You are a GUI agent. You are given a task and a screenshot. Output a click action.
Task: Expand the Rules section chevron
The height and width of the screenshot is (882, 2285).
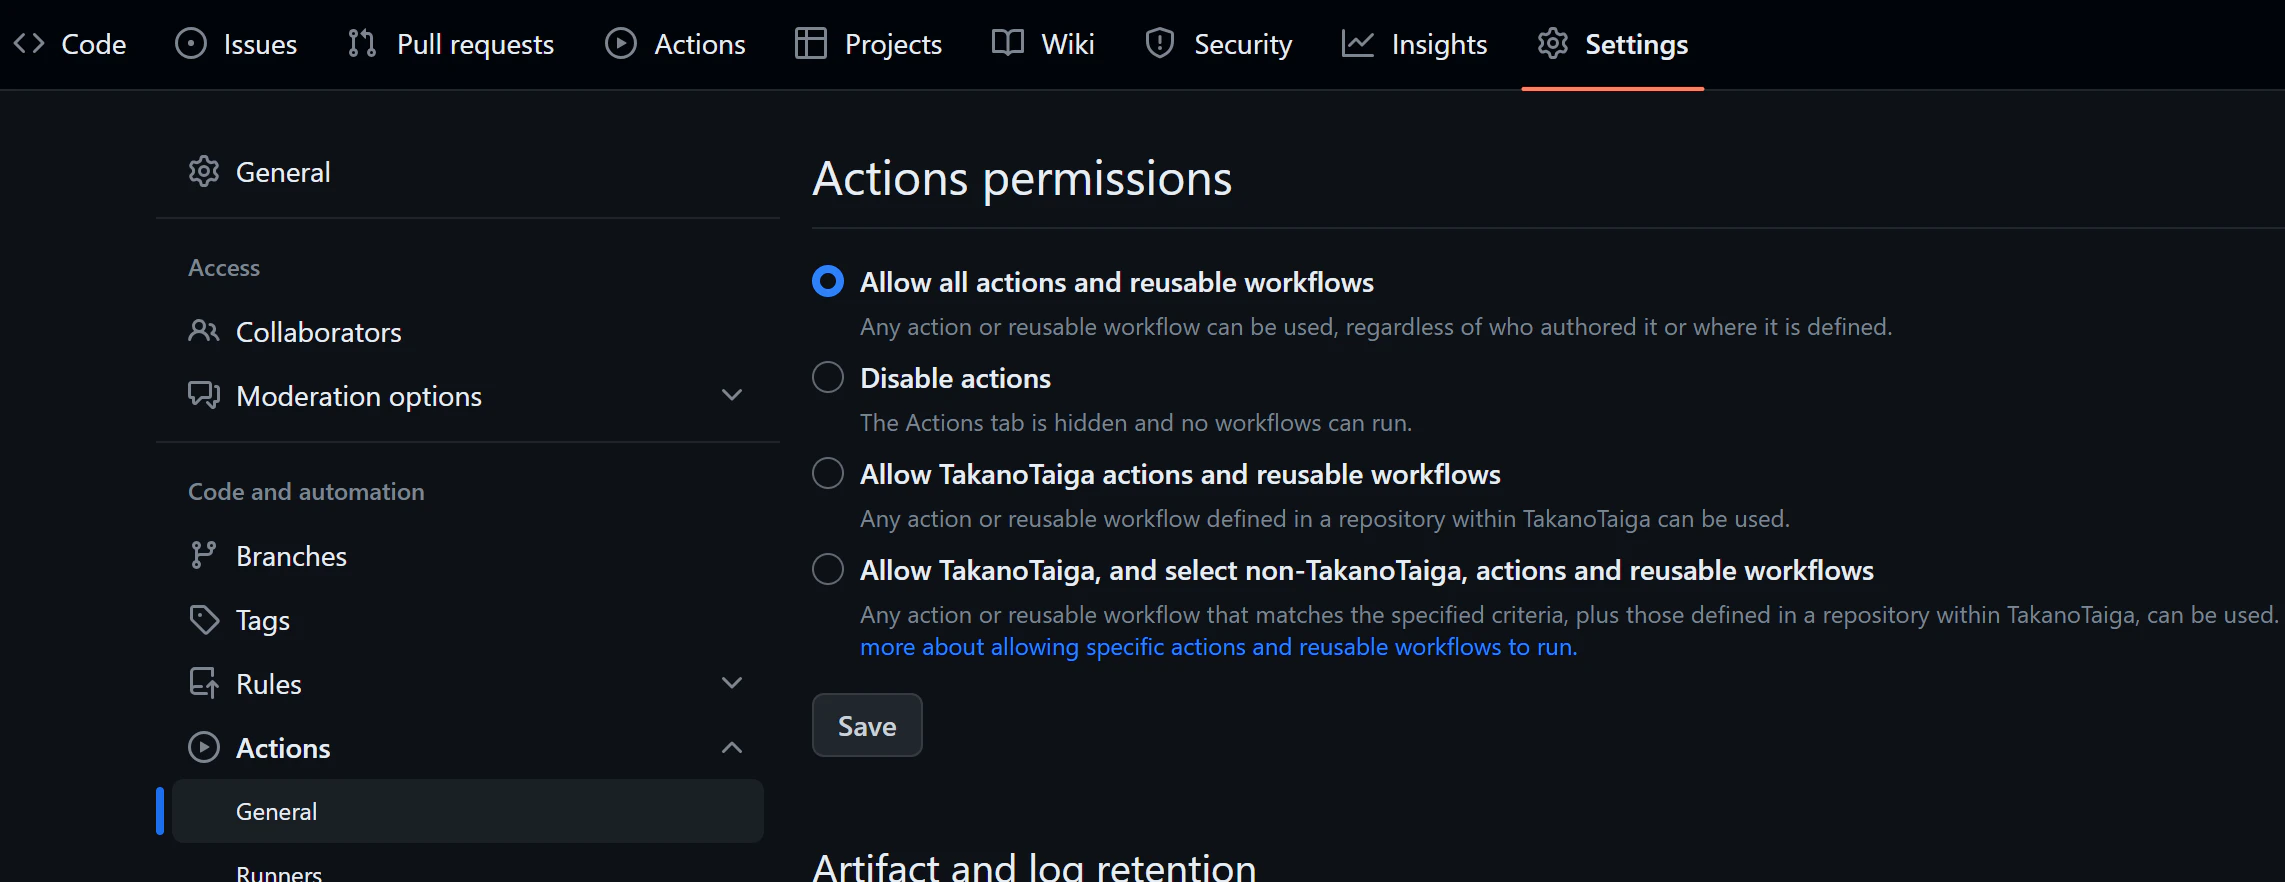(732, 683)
